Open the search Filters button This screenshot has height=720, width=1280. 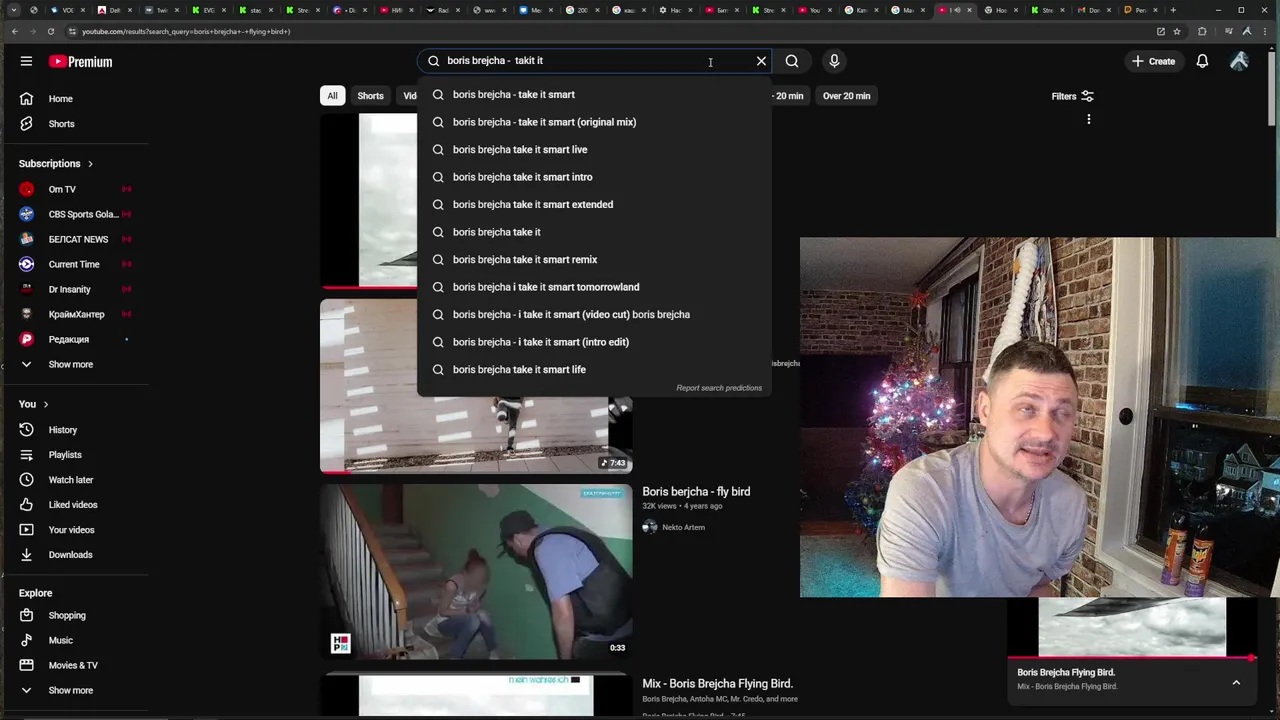pyautogui.click(x=1073, y=96)
